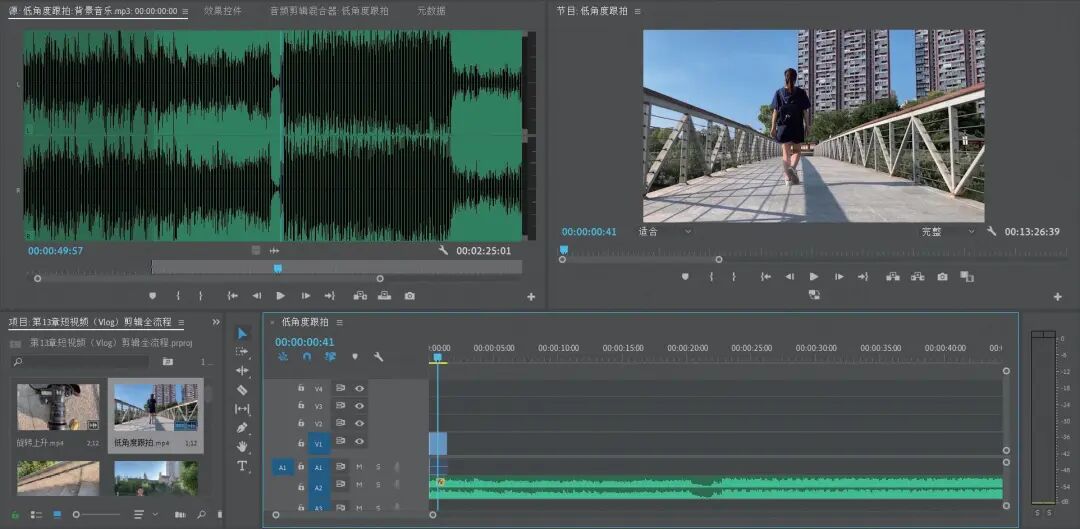Screen dimensions: 1080x529
Task: Switch to 效果控件 tab
Action: coord(222,11)
